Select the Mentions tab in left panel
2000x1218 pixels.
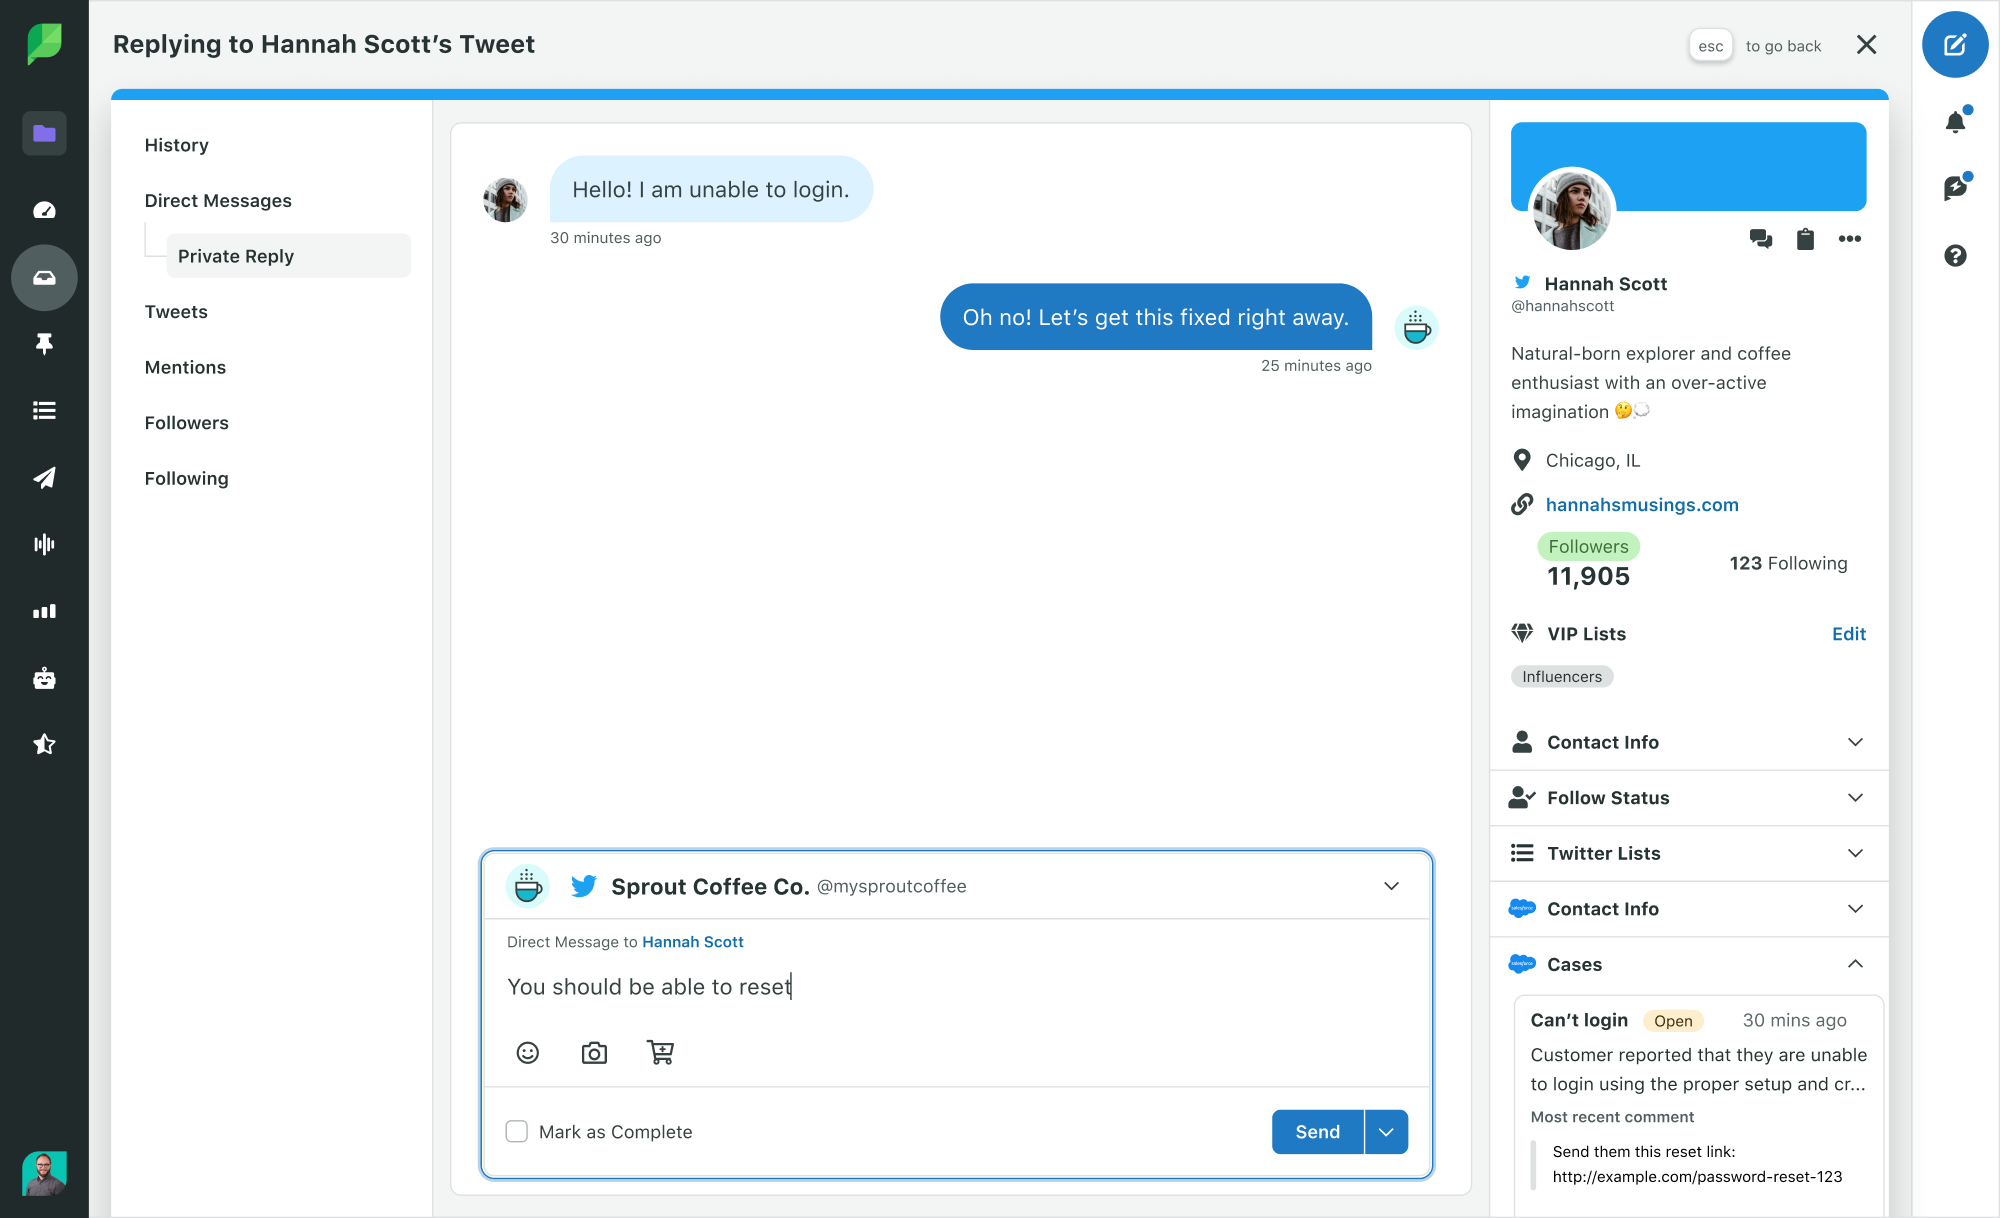(x=184, y=366)
